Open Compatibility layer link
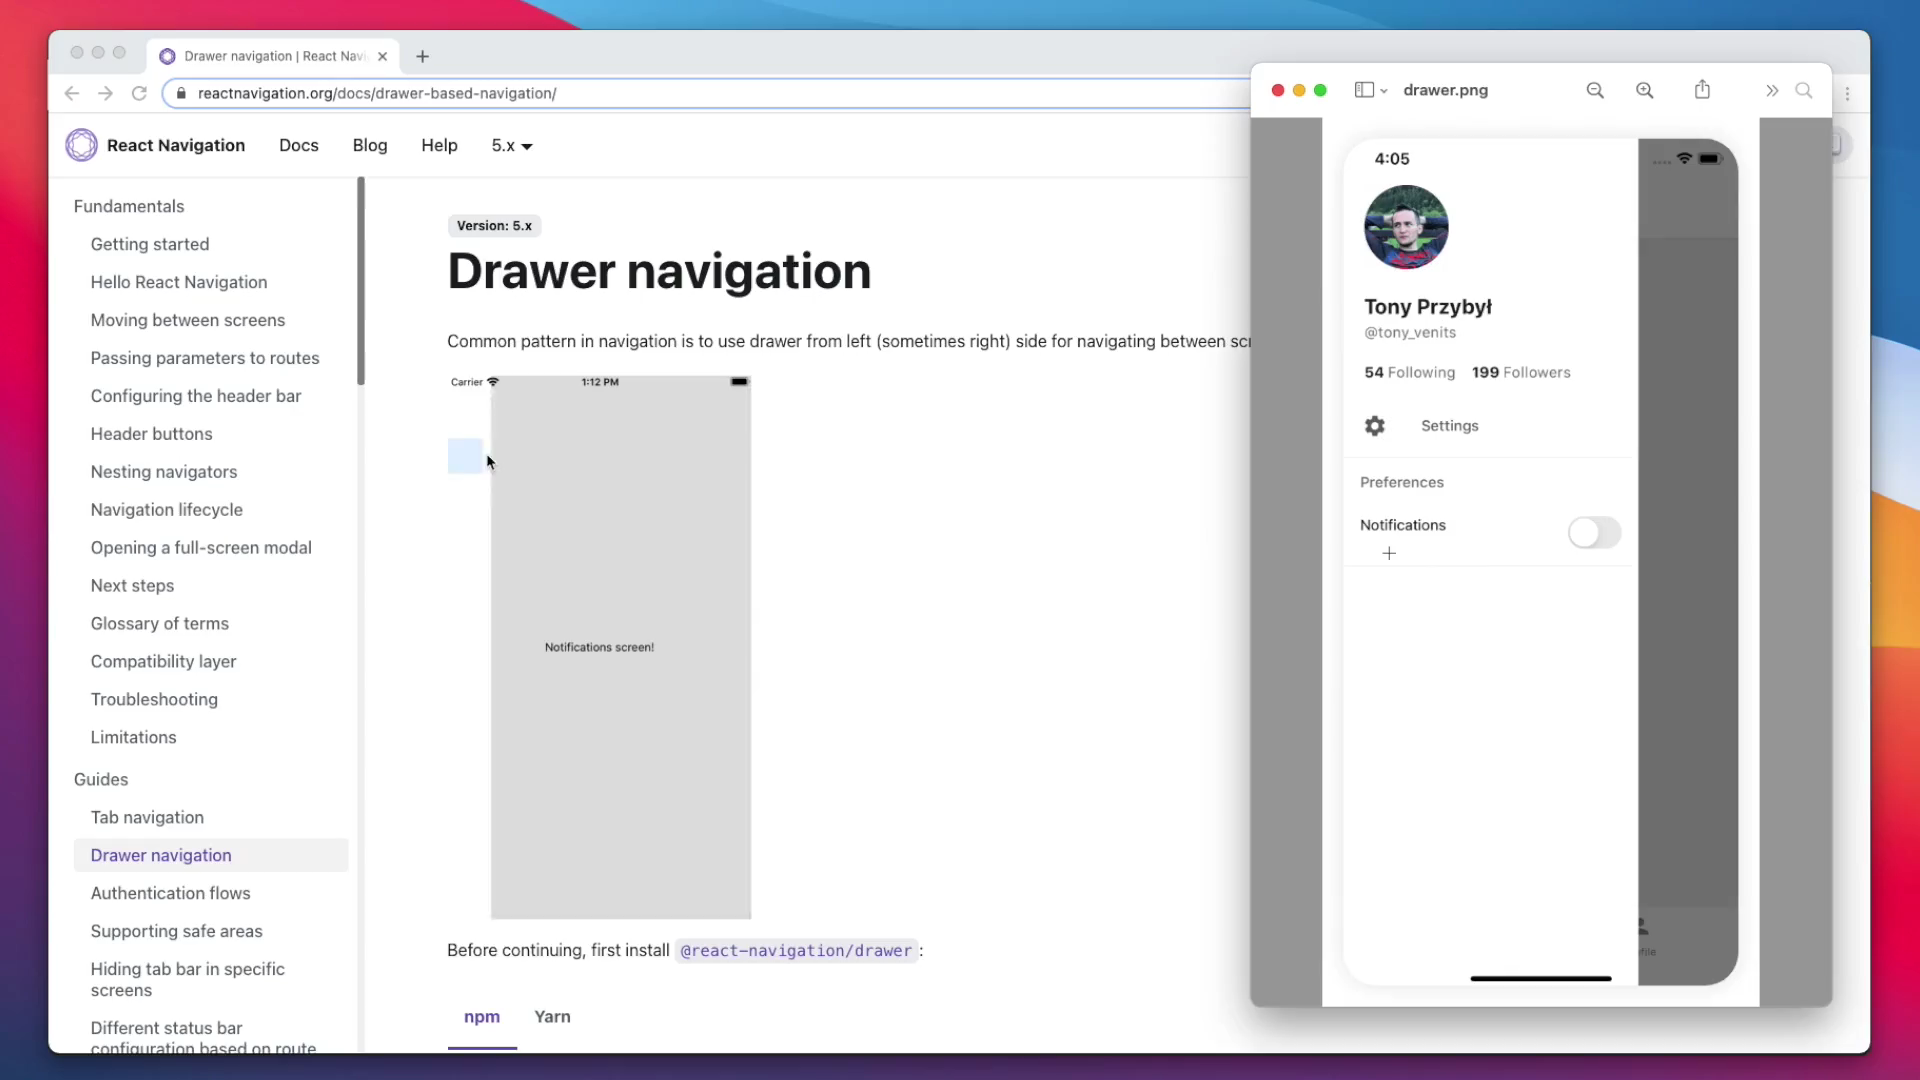Screen dimensions: 1920x1080 coord(164,662)
